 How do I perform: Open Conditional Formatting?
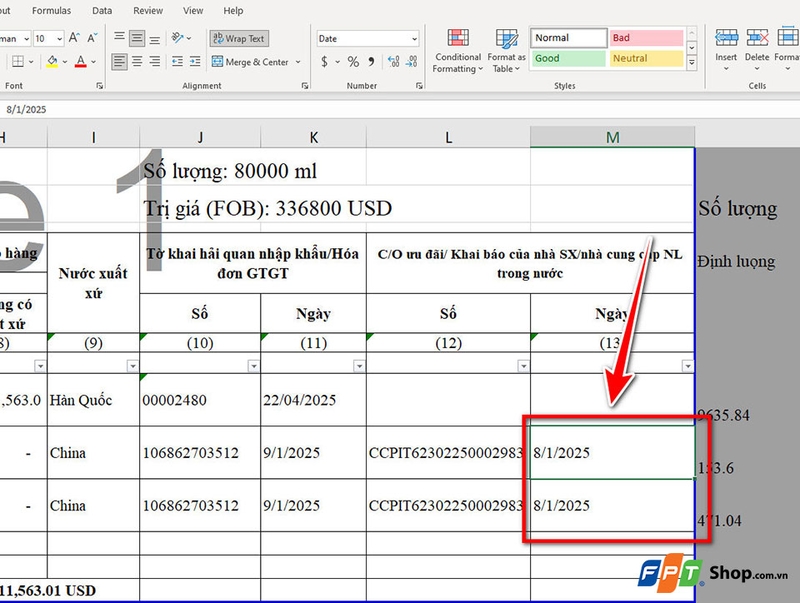tap(457, 50)
